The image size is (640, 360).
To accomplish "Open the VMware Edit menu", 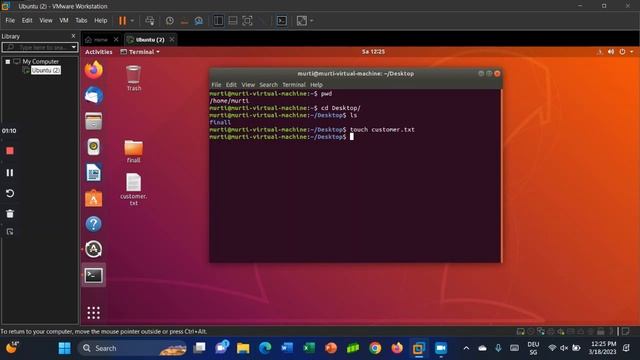I will [27, 20].
